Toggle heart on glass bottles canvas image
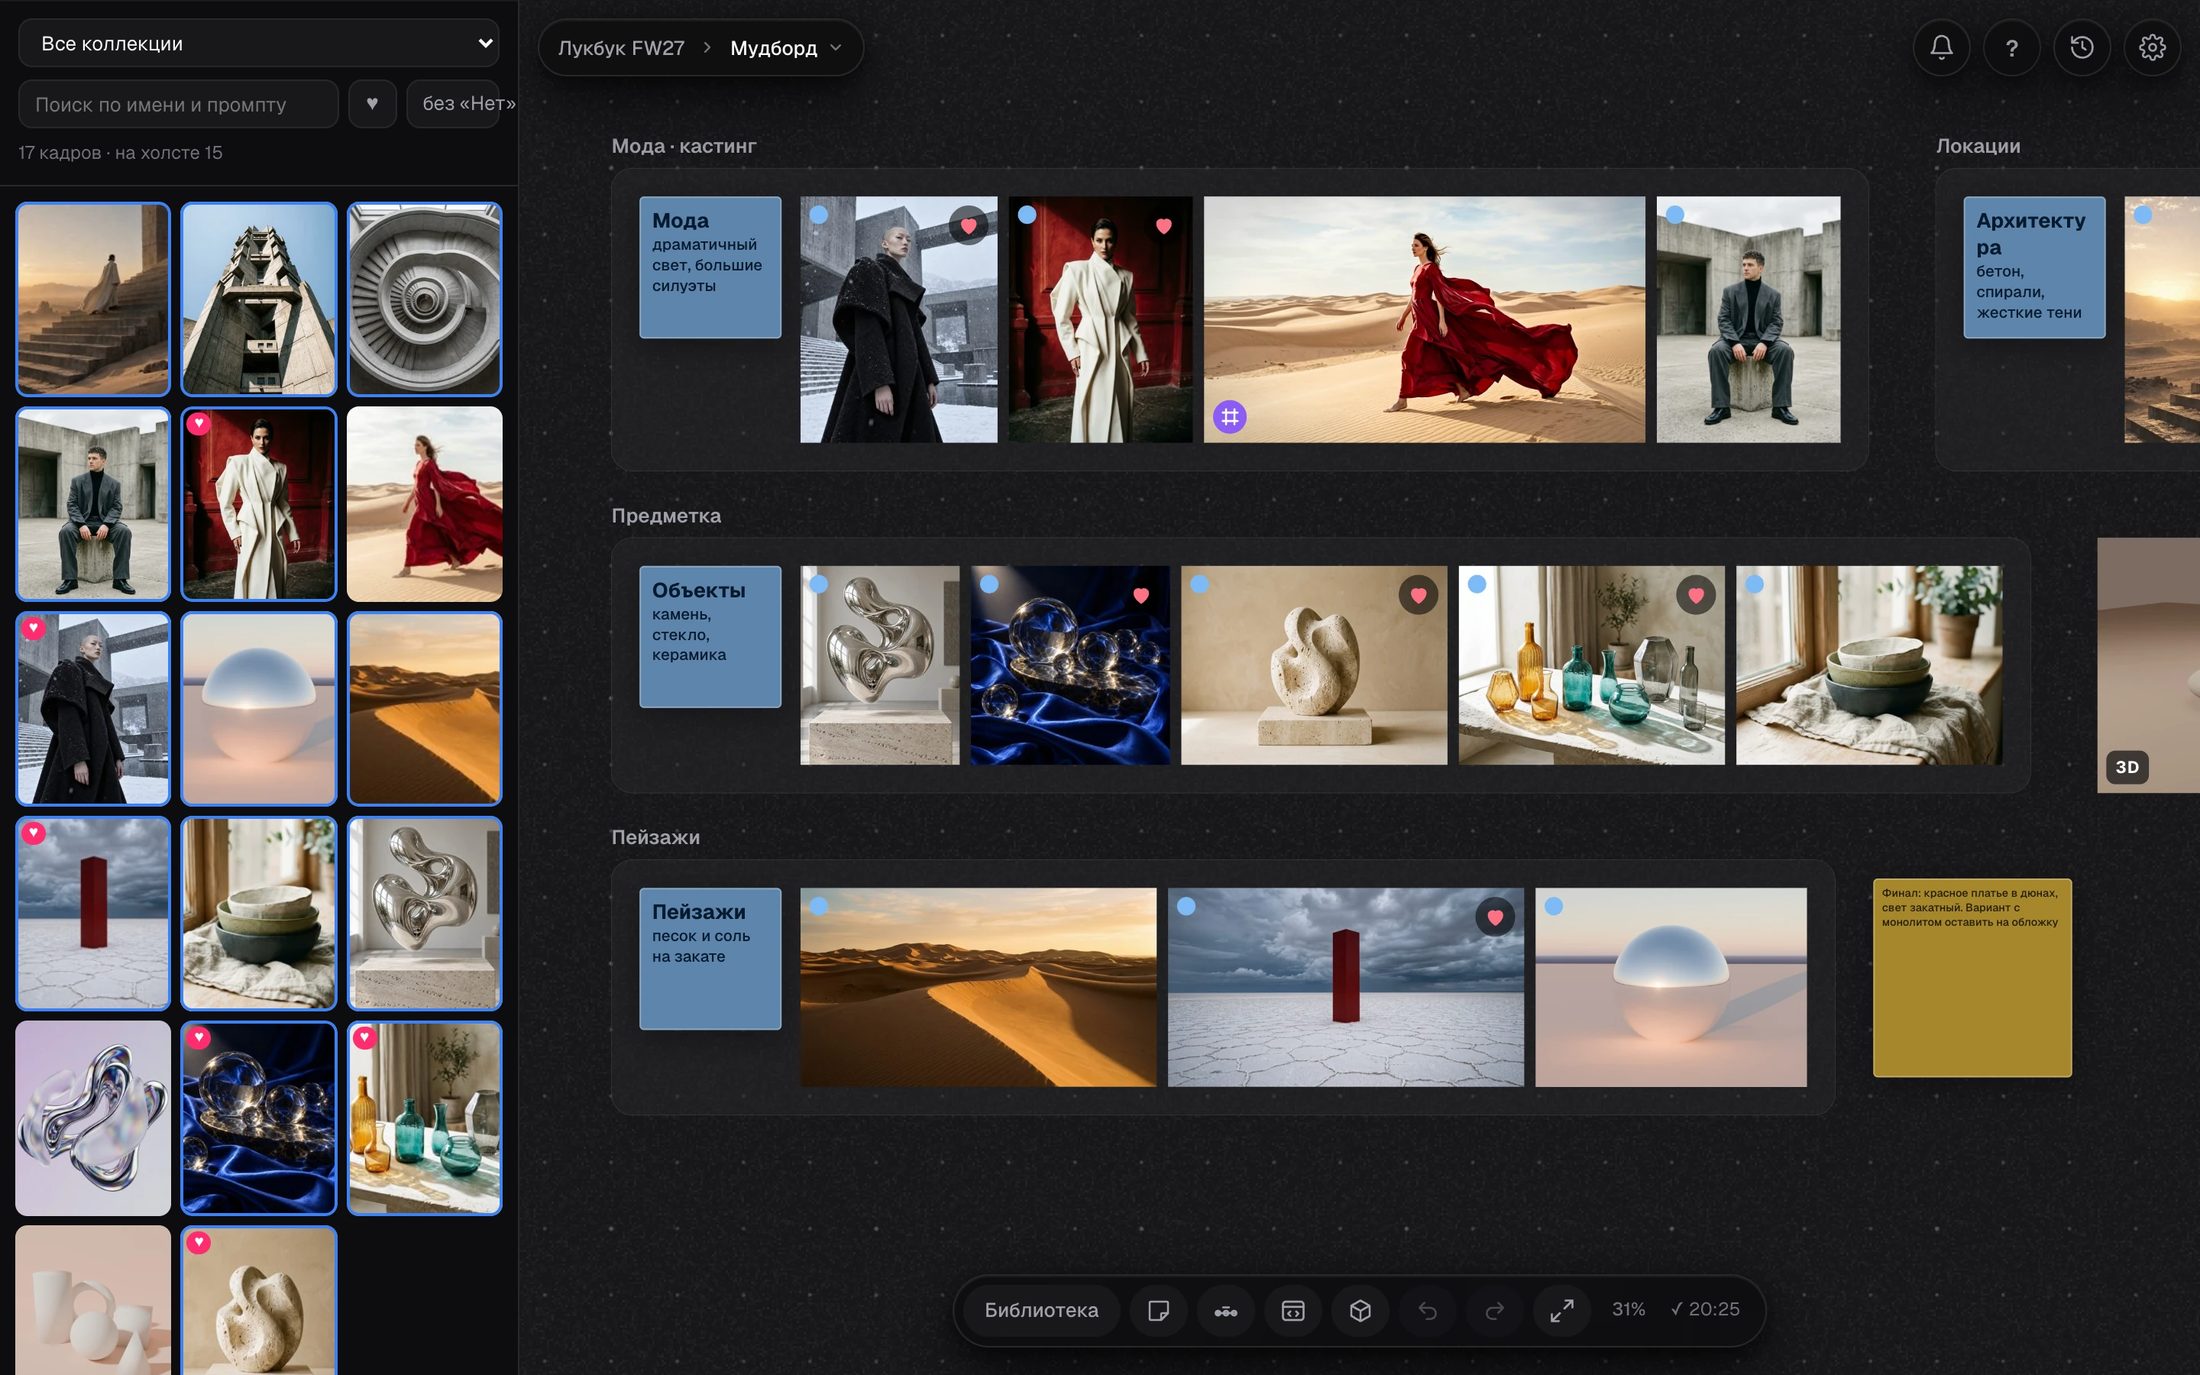 (1696, 595)
